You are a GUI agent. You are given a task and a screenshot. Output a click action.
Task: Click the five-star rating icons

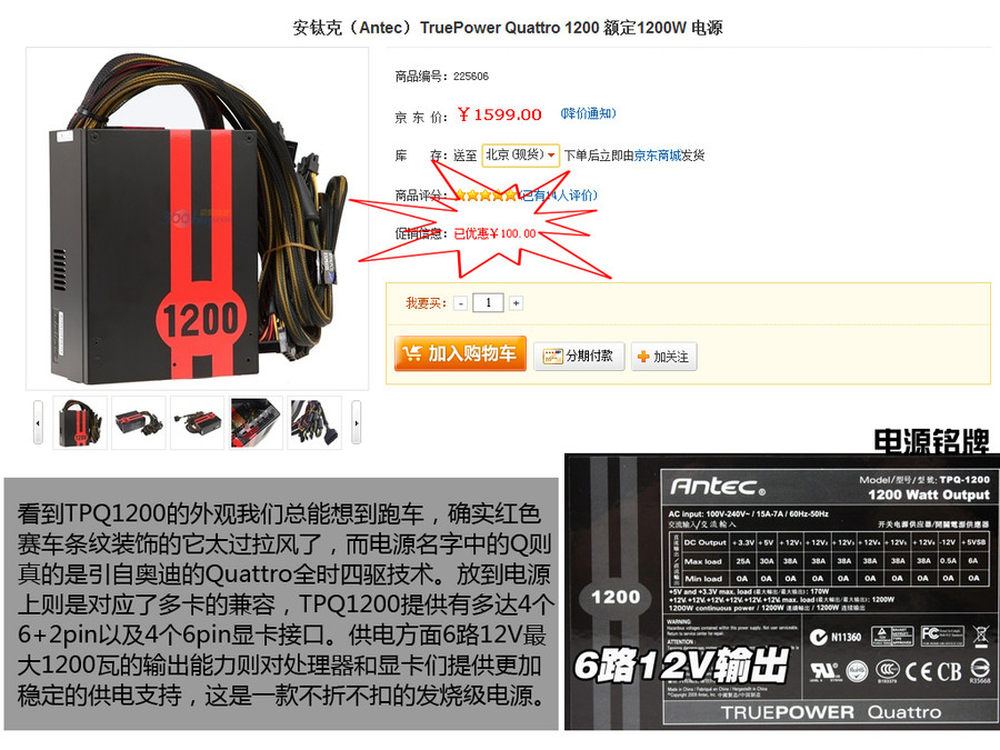pyautogui.click(x=486, y=195)
